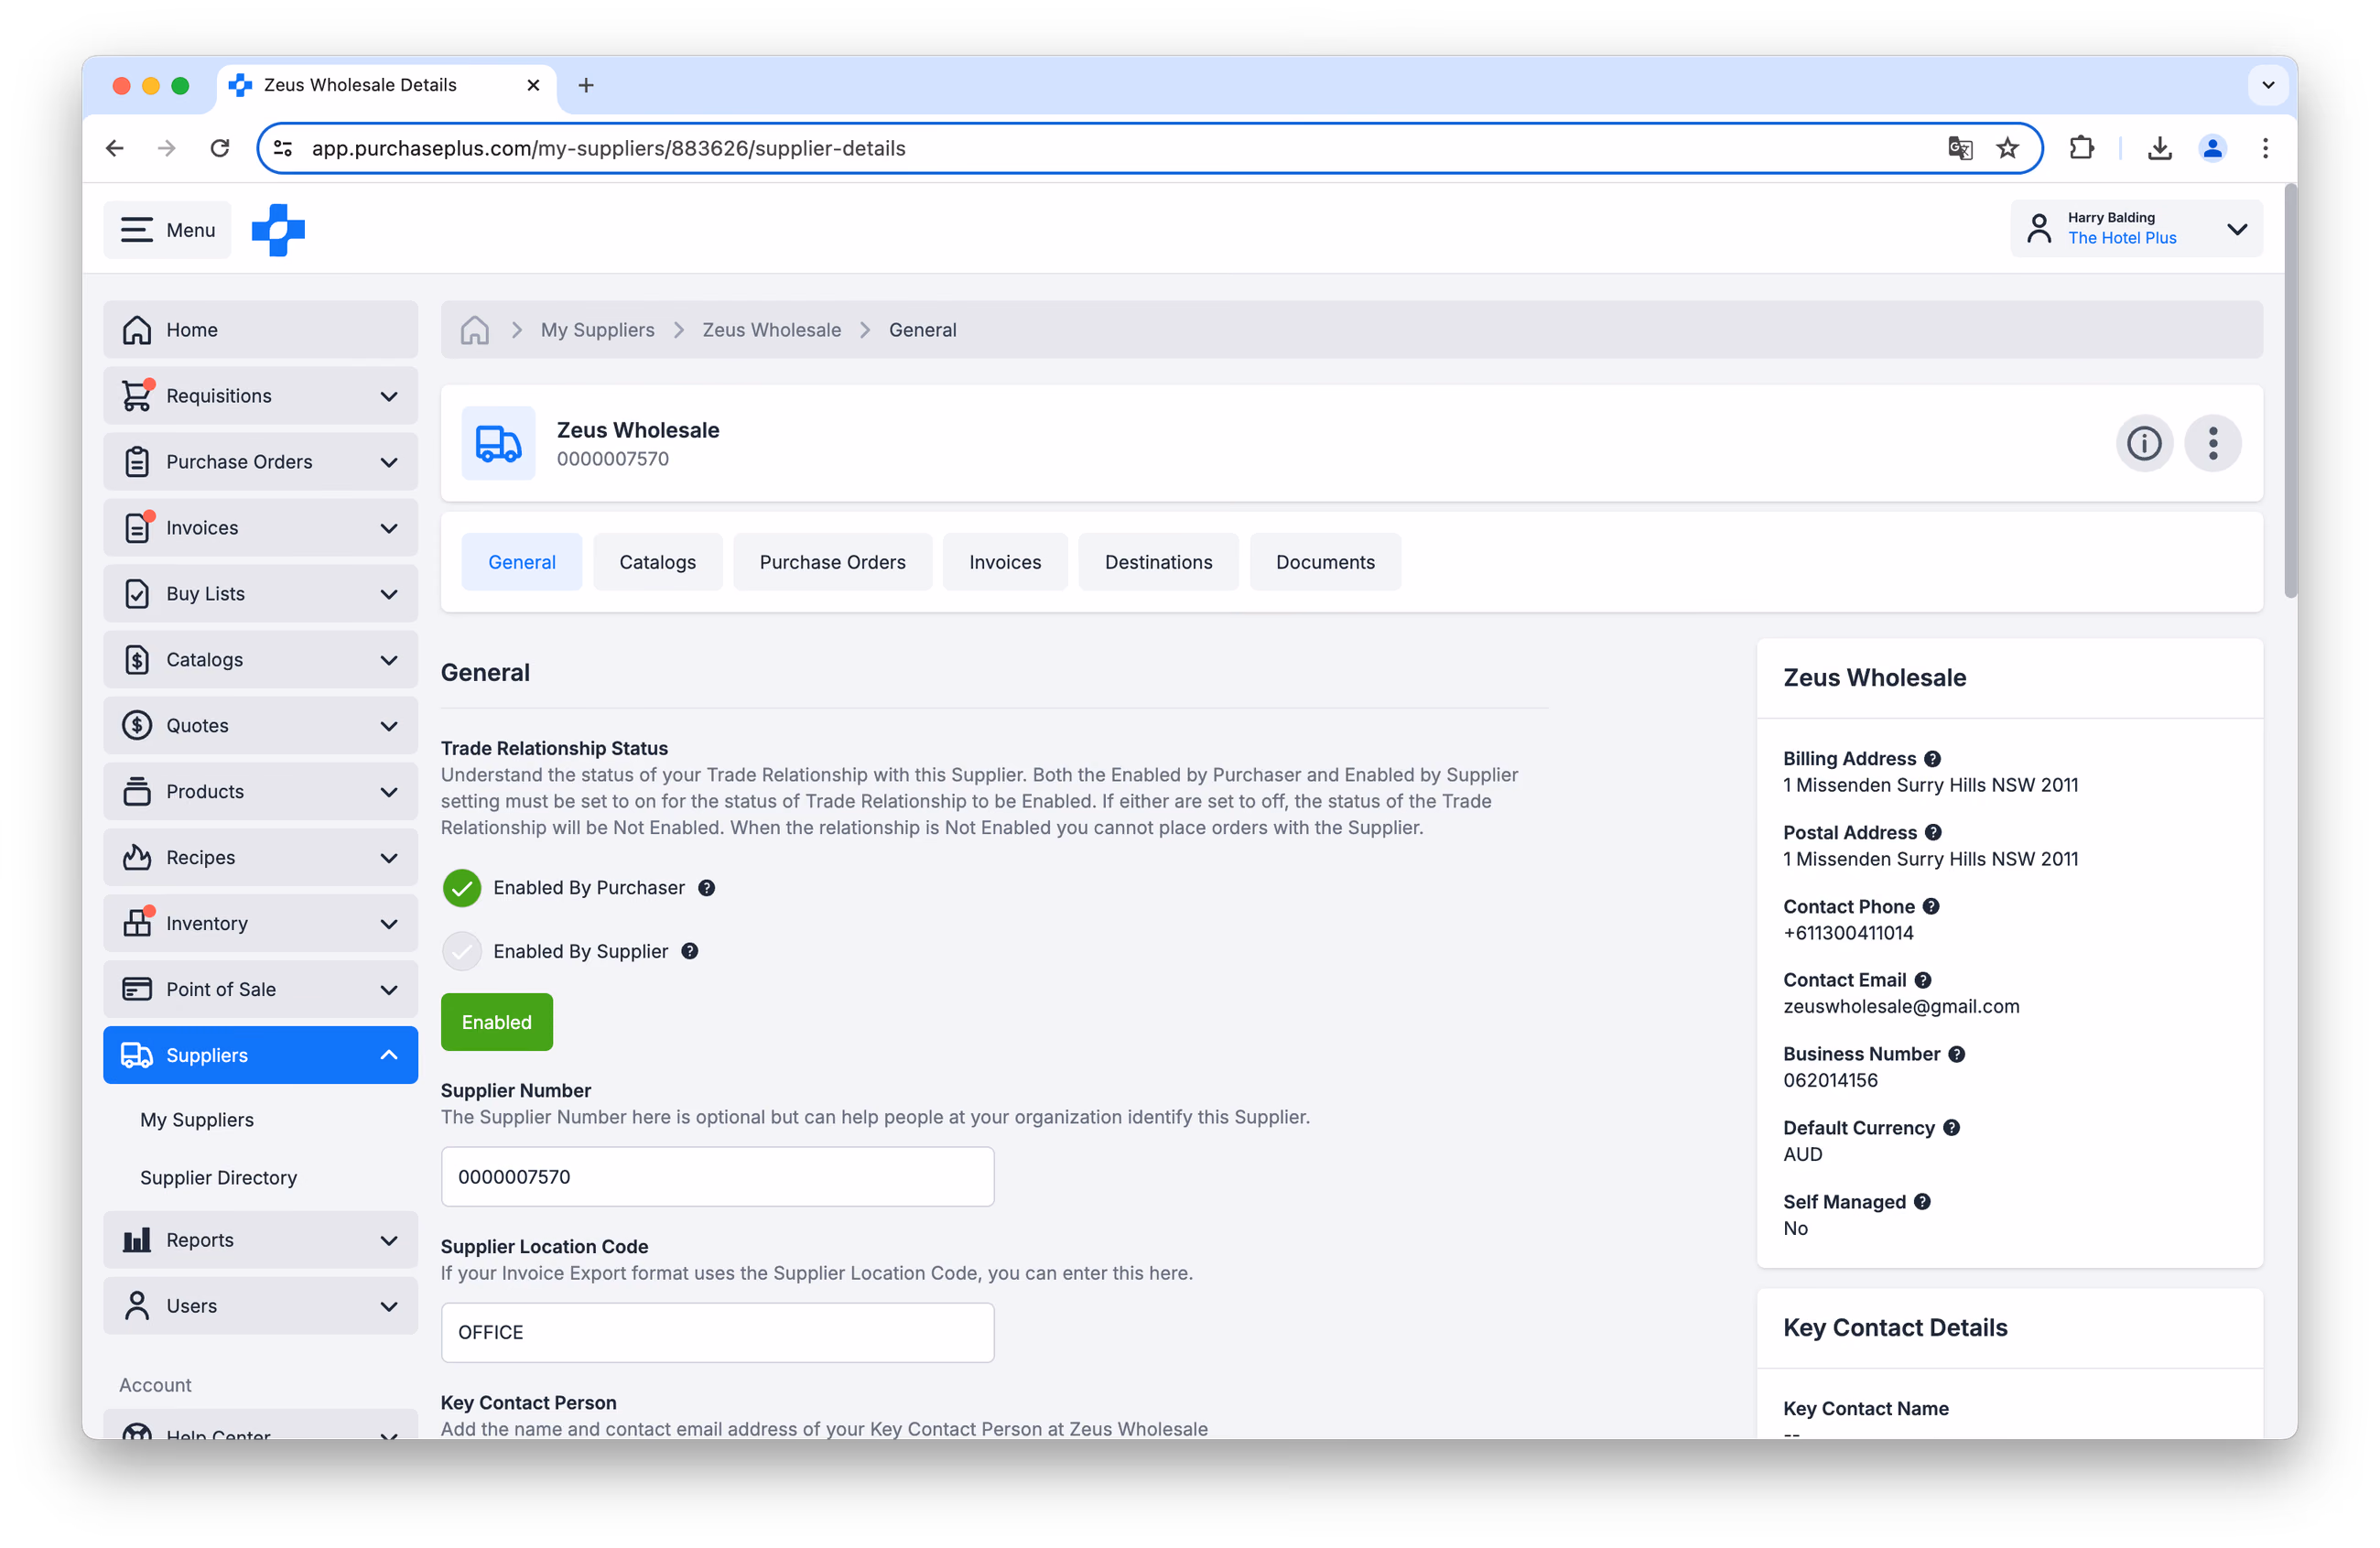Switch to the Catalogs tab
Screen dimensions: 2380x1548
pos(657,562)
